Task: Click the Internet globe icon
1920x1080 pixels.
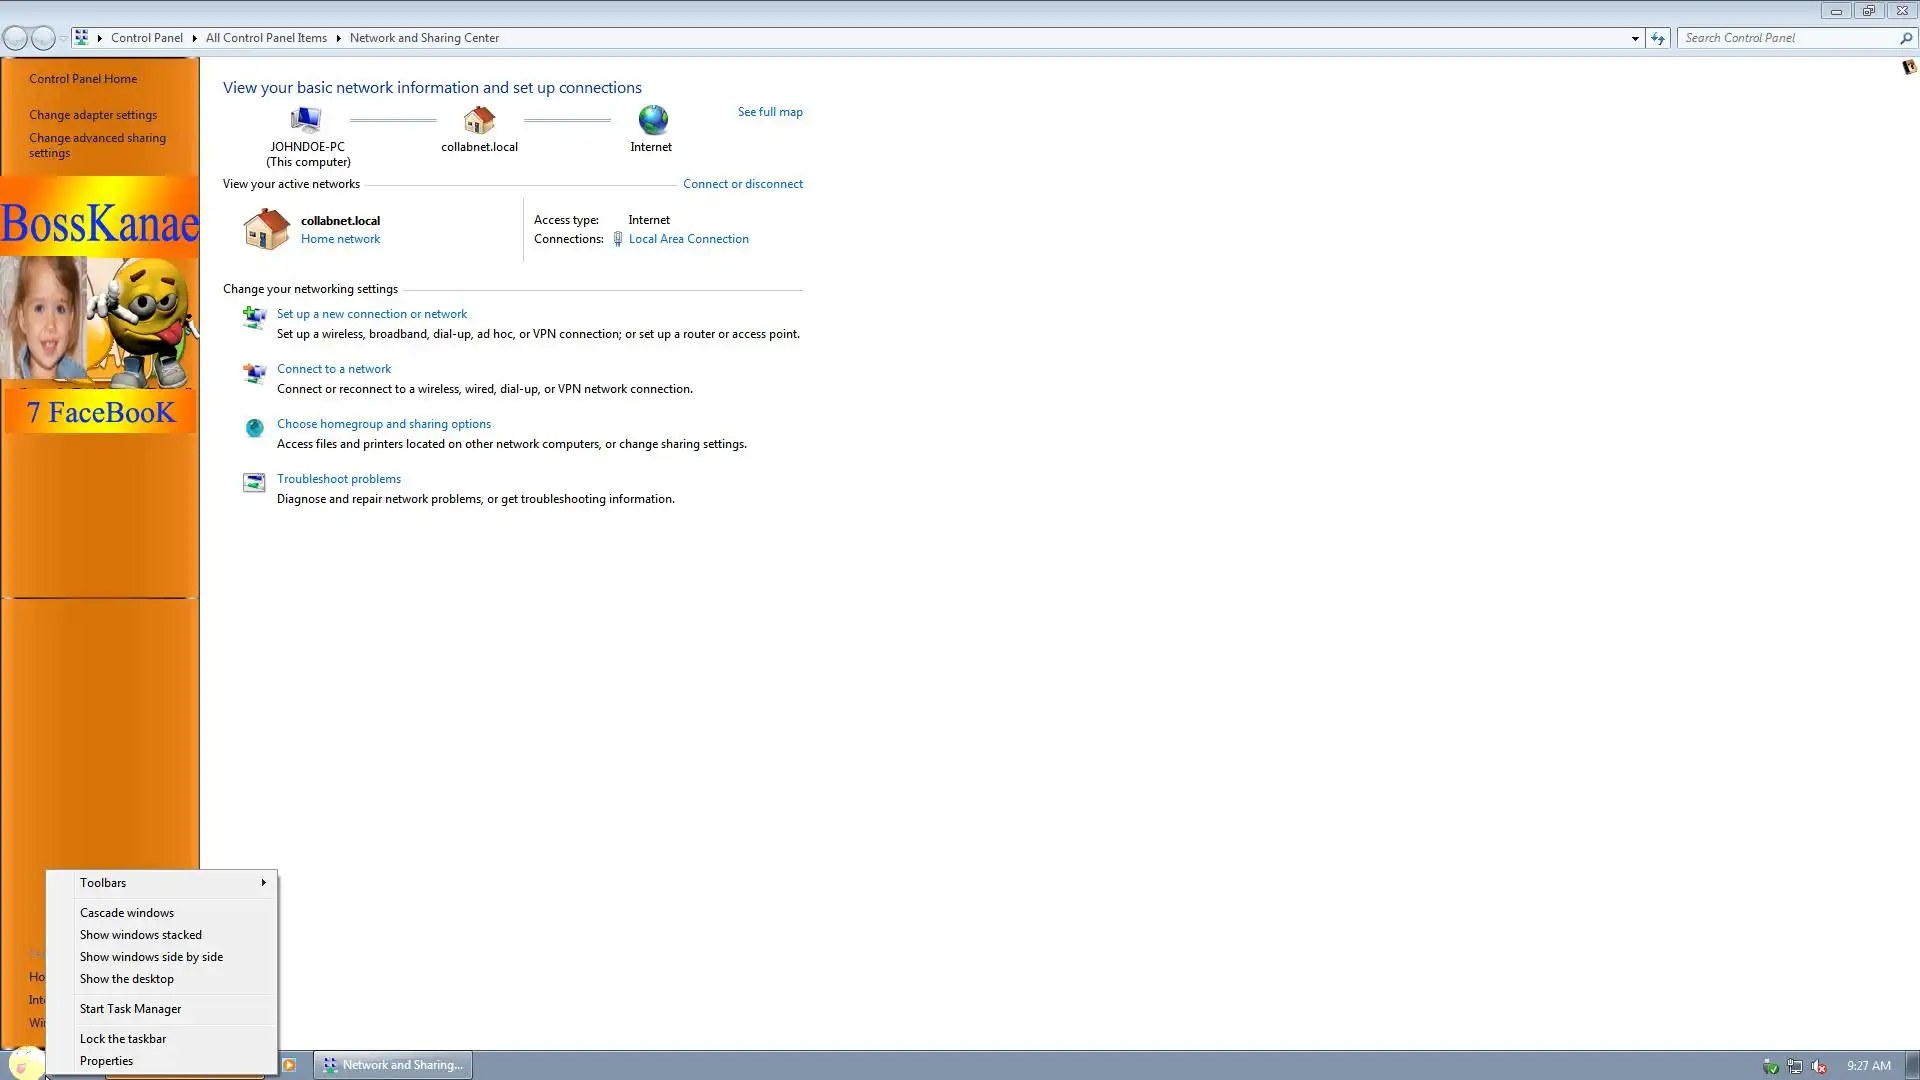Action: tap(652, 120)
